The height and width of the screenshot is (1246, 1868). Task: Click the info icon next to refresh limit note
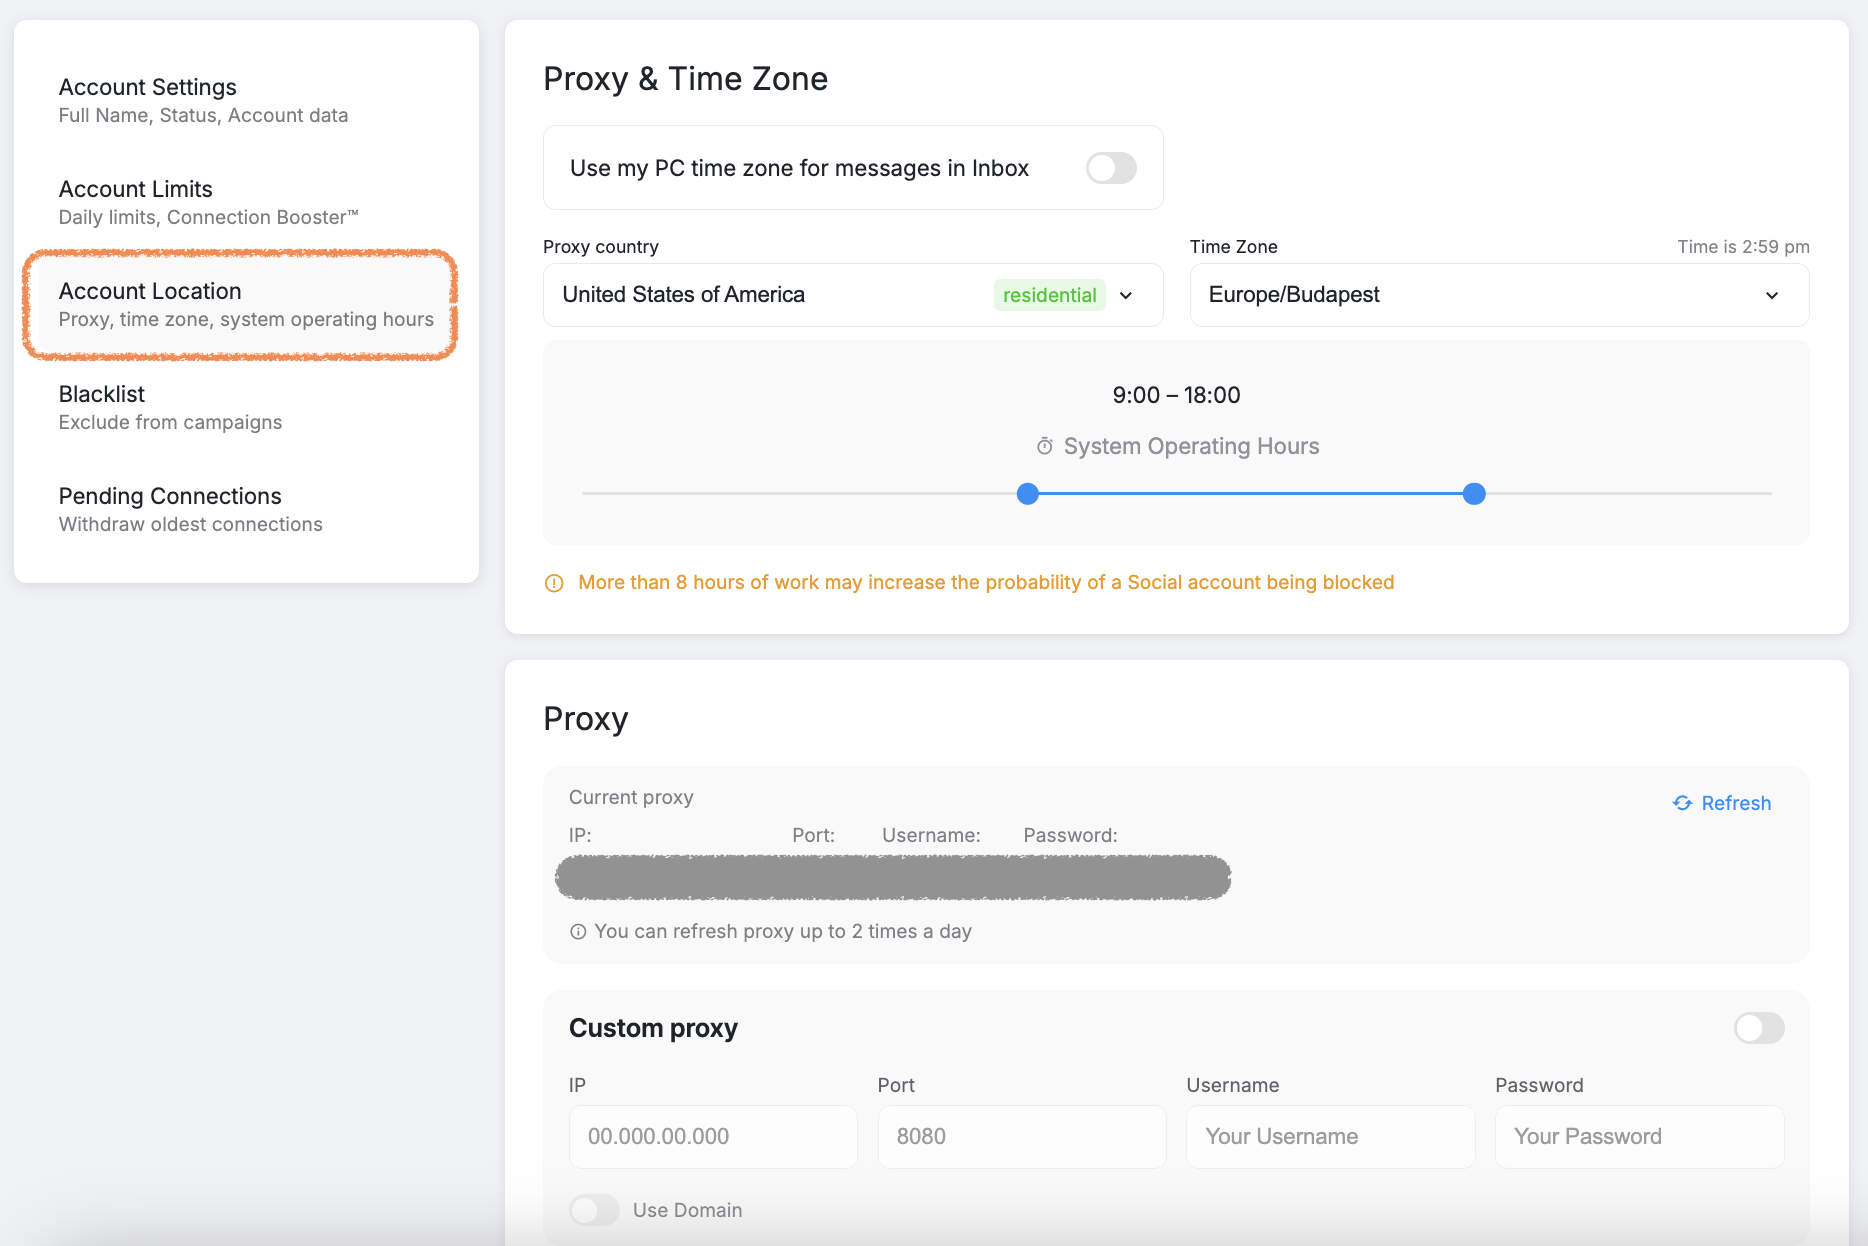[x=578, y=931]
